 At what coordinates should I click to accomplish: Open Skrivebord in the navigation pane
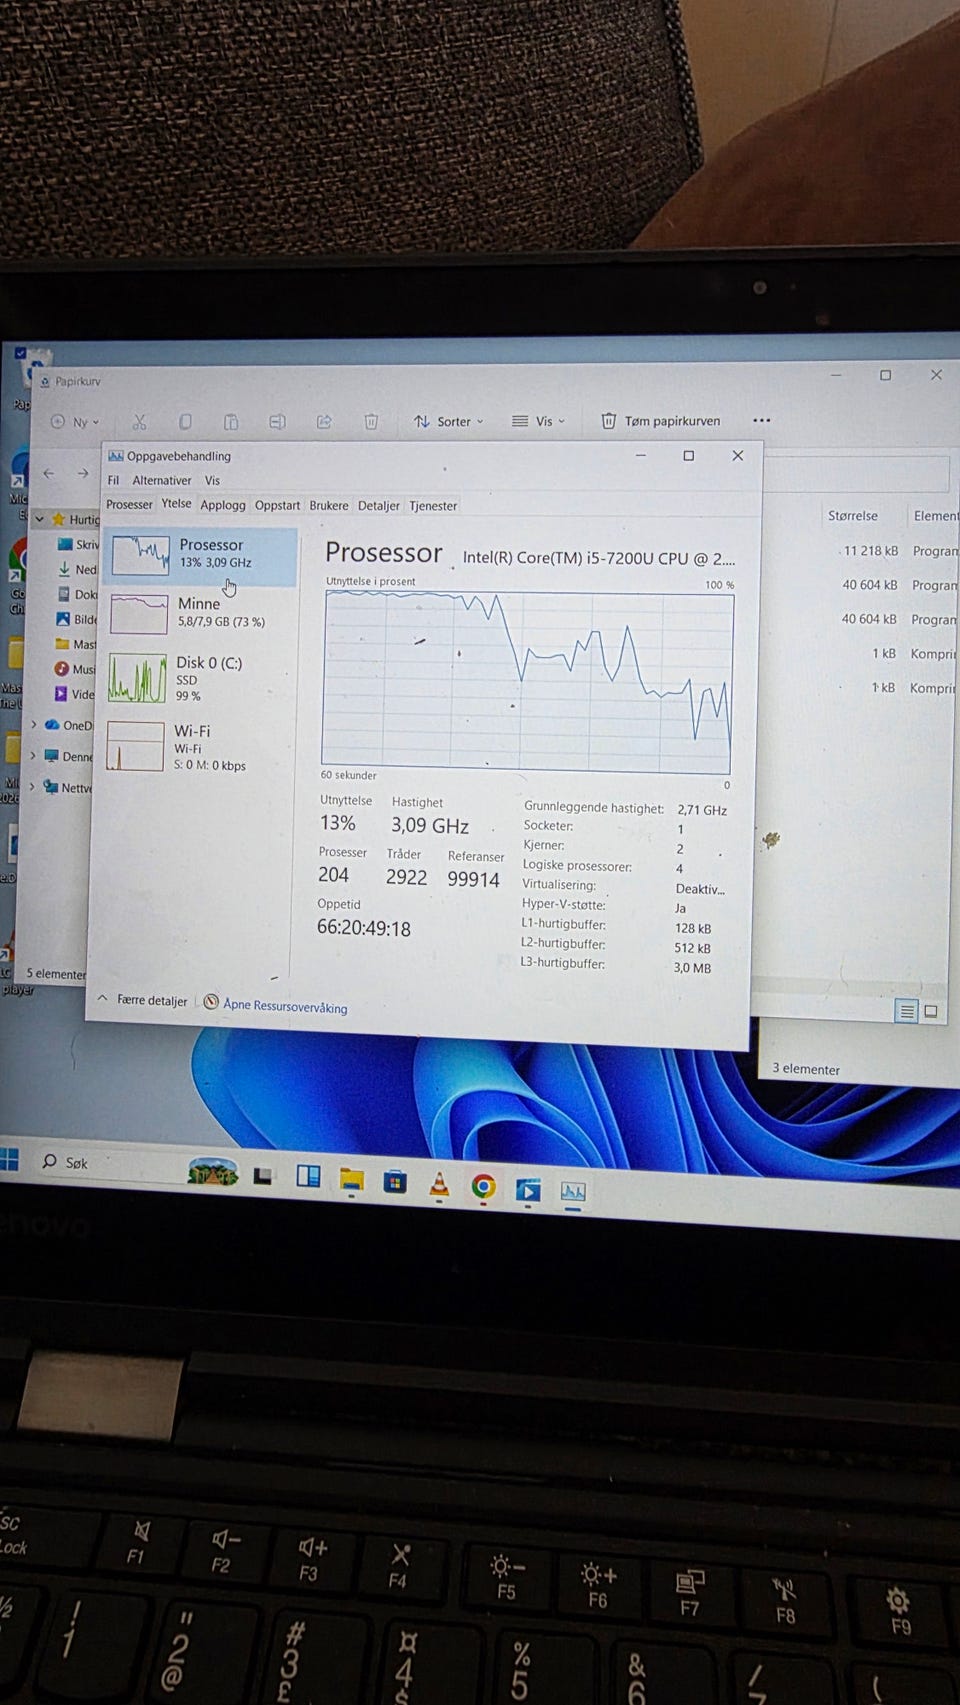point(78,545)
